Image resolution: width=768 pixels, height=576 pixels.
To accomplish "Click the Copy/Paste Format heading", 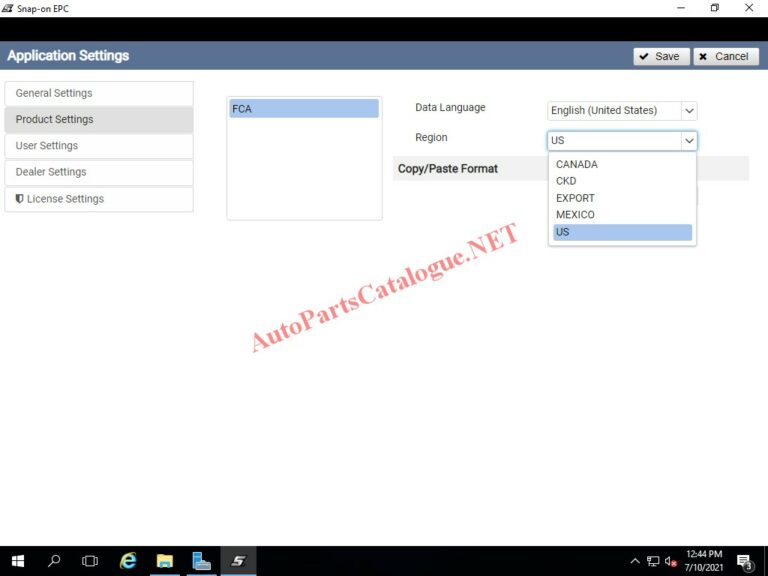I will [448, 169].
